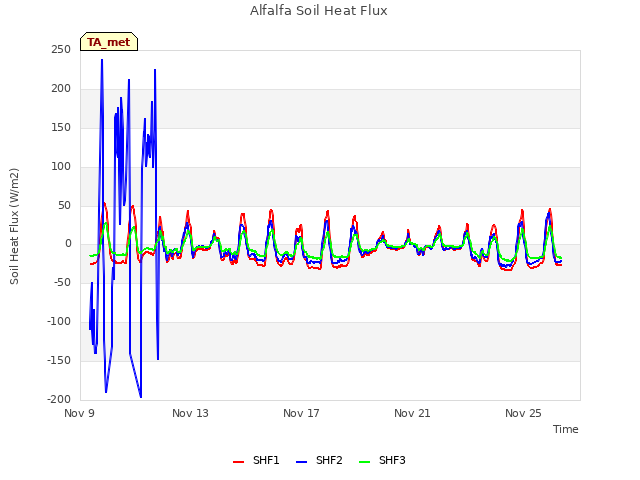640x480 pixels.
Task: Click the 200 y-axis tick label
Action: [61, 89]
